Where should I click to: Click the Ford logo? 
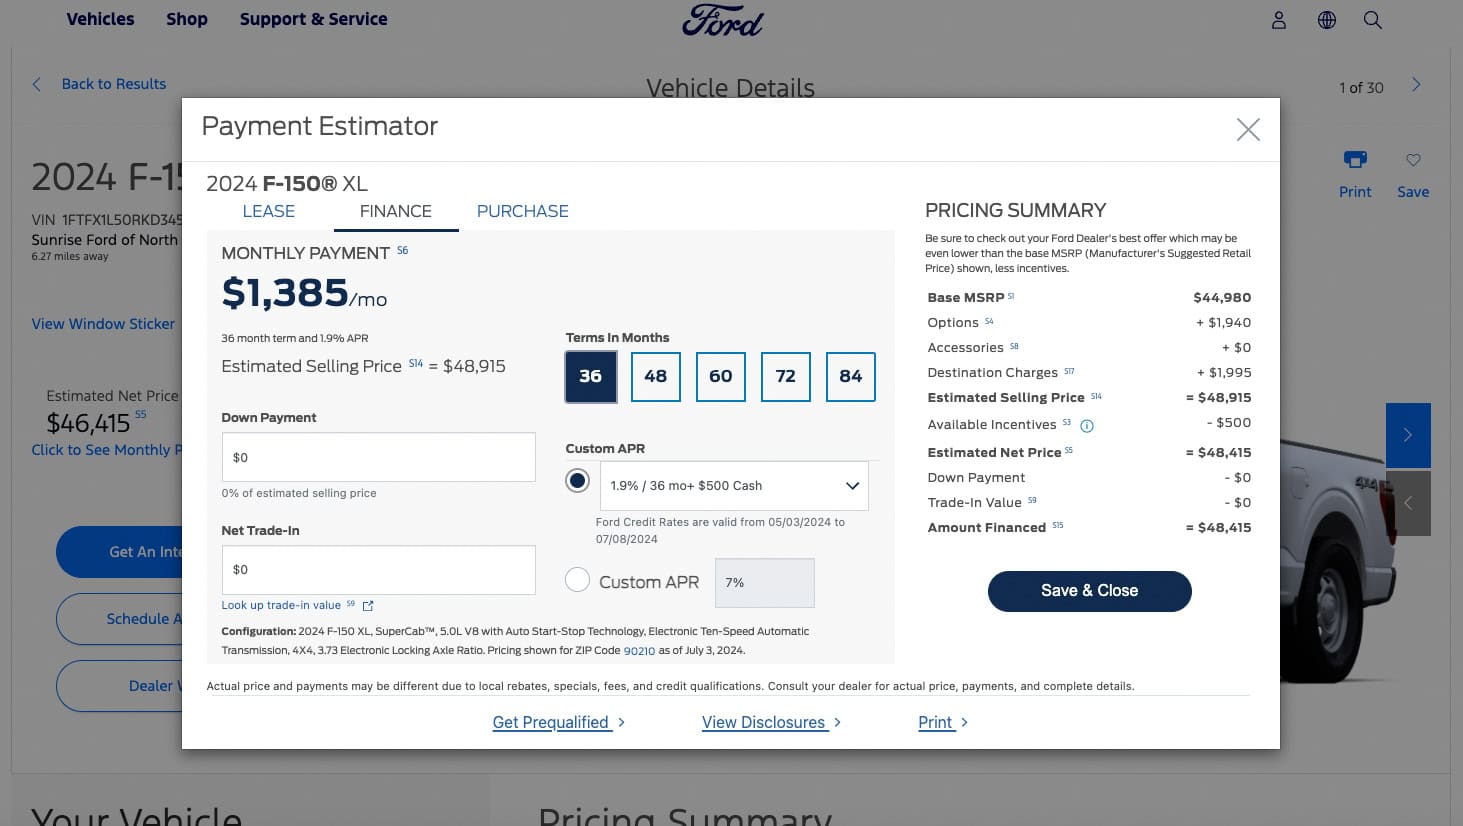click(722, 20)
